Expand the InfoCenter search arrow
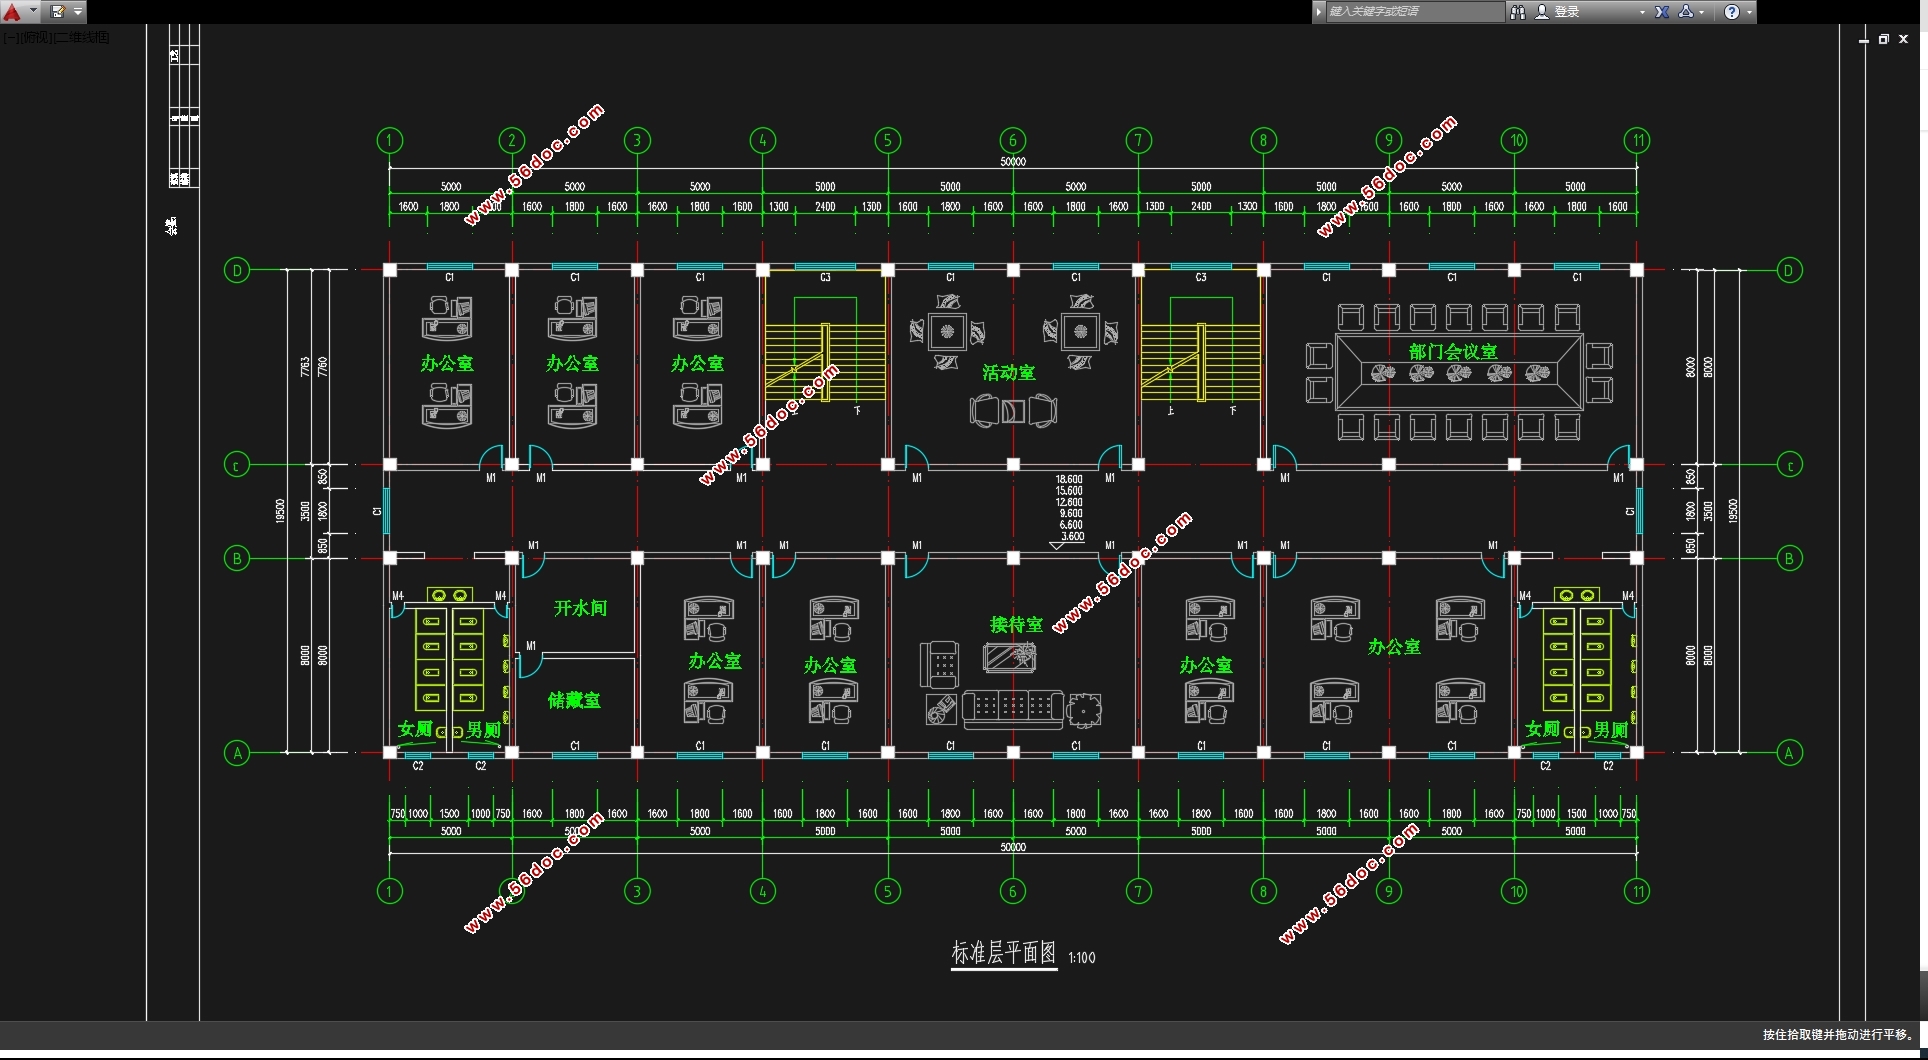Screen dimensions: 1928x1060 [x=1319, y=12]
